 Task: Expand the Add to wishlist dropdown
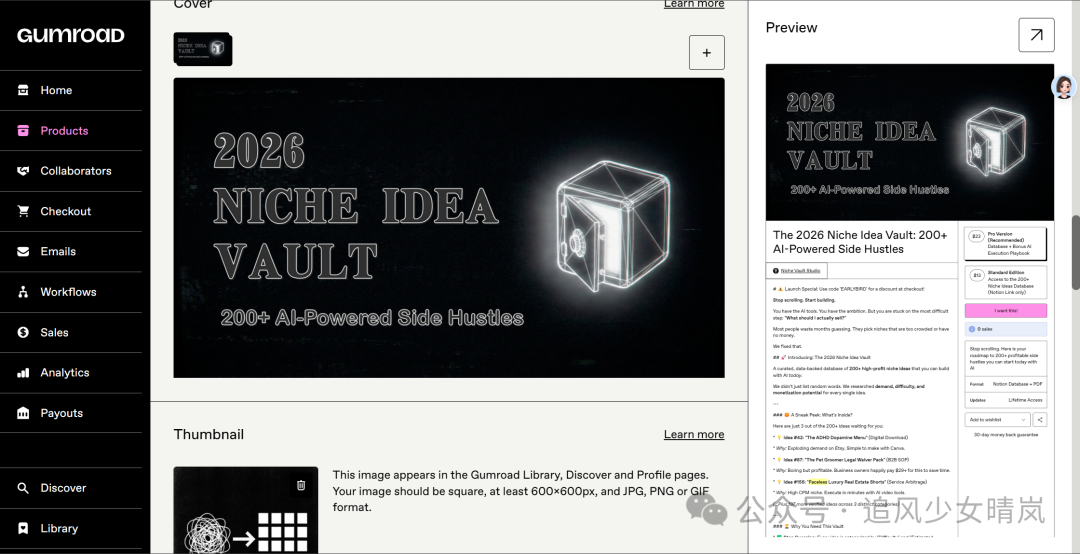coord(997,419)
